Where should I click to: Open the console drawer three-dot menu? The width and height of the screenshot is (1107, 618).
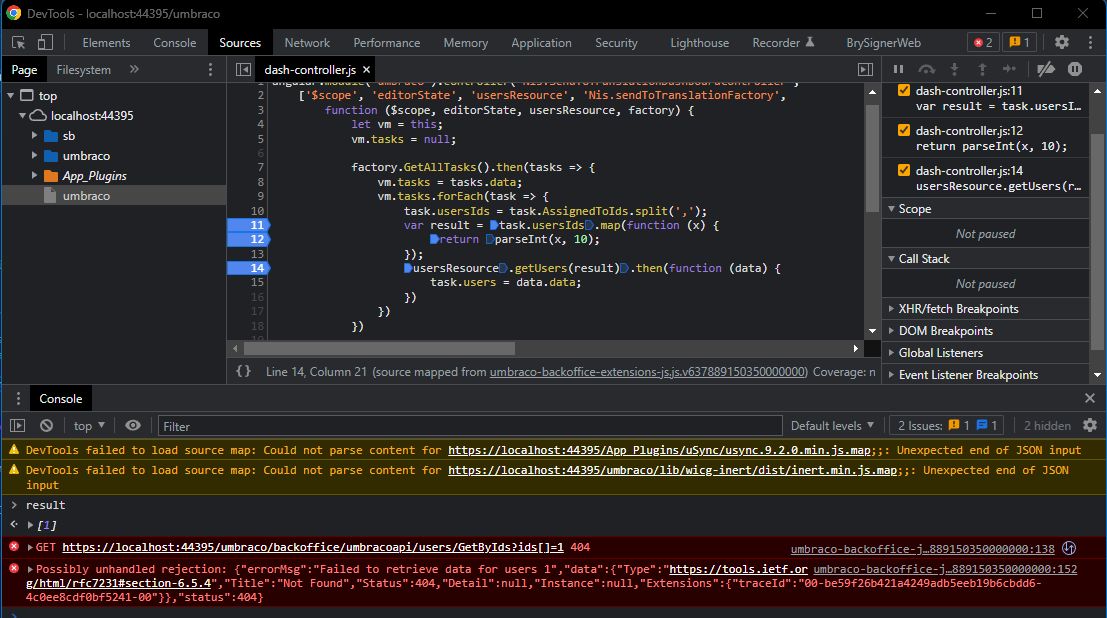click(x=18, y=398)
